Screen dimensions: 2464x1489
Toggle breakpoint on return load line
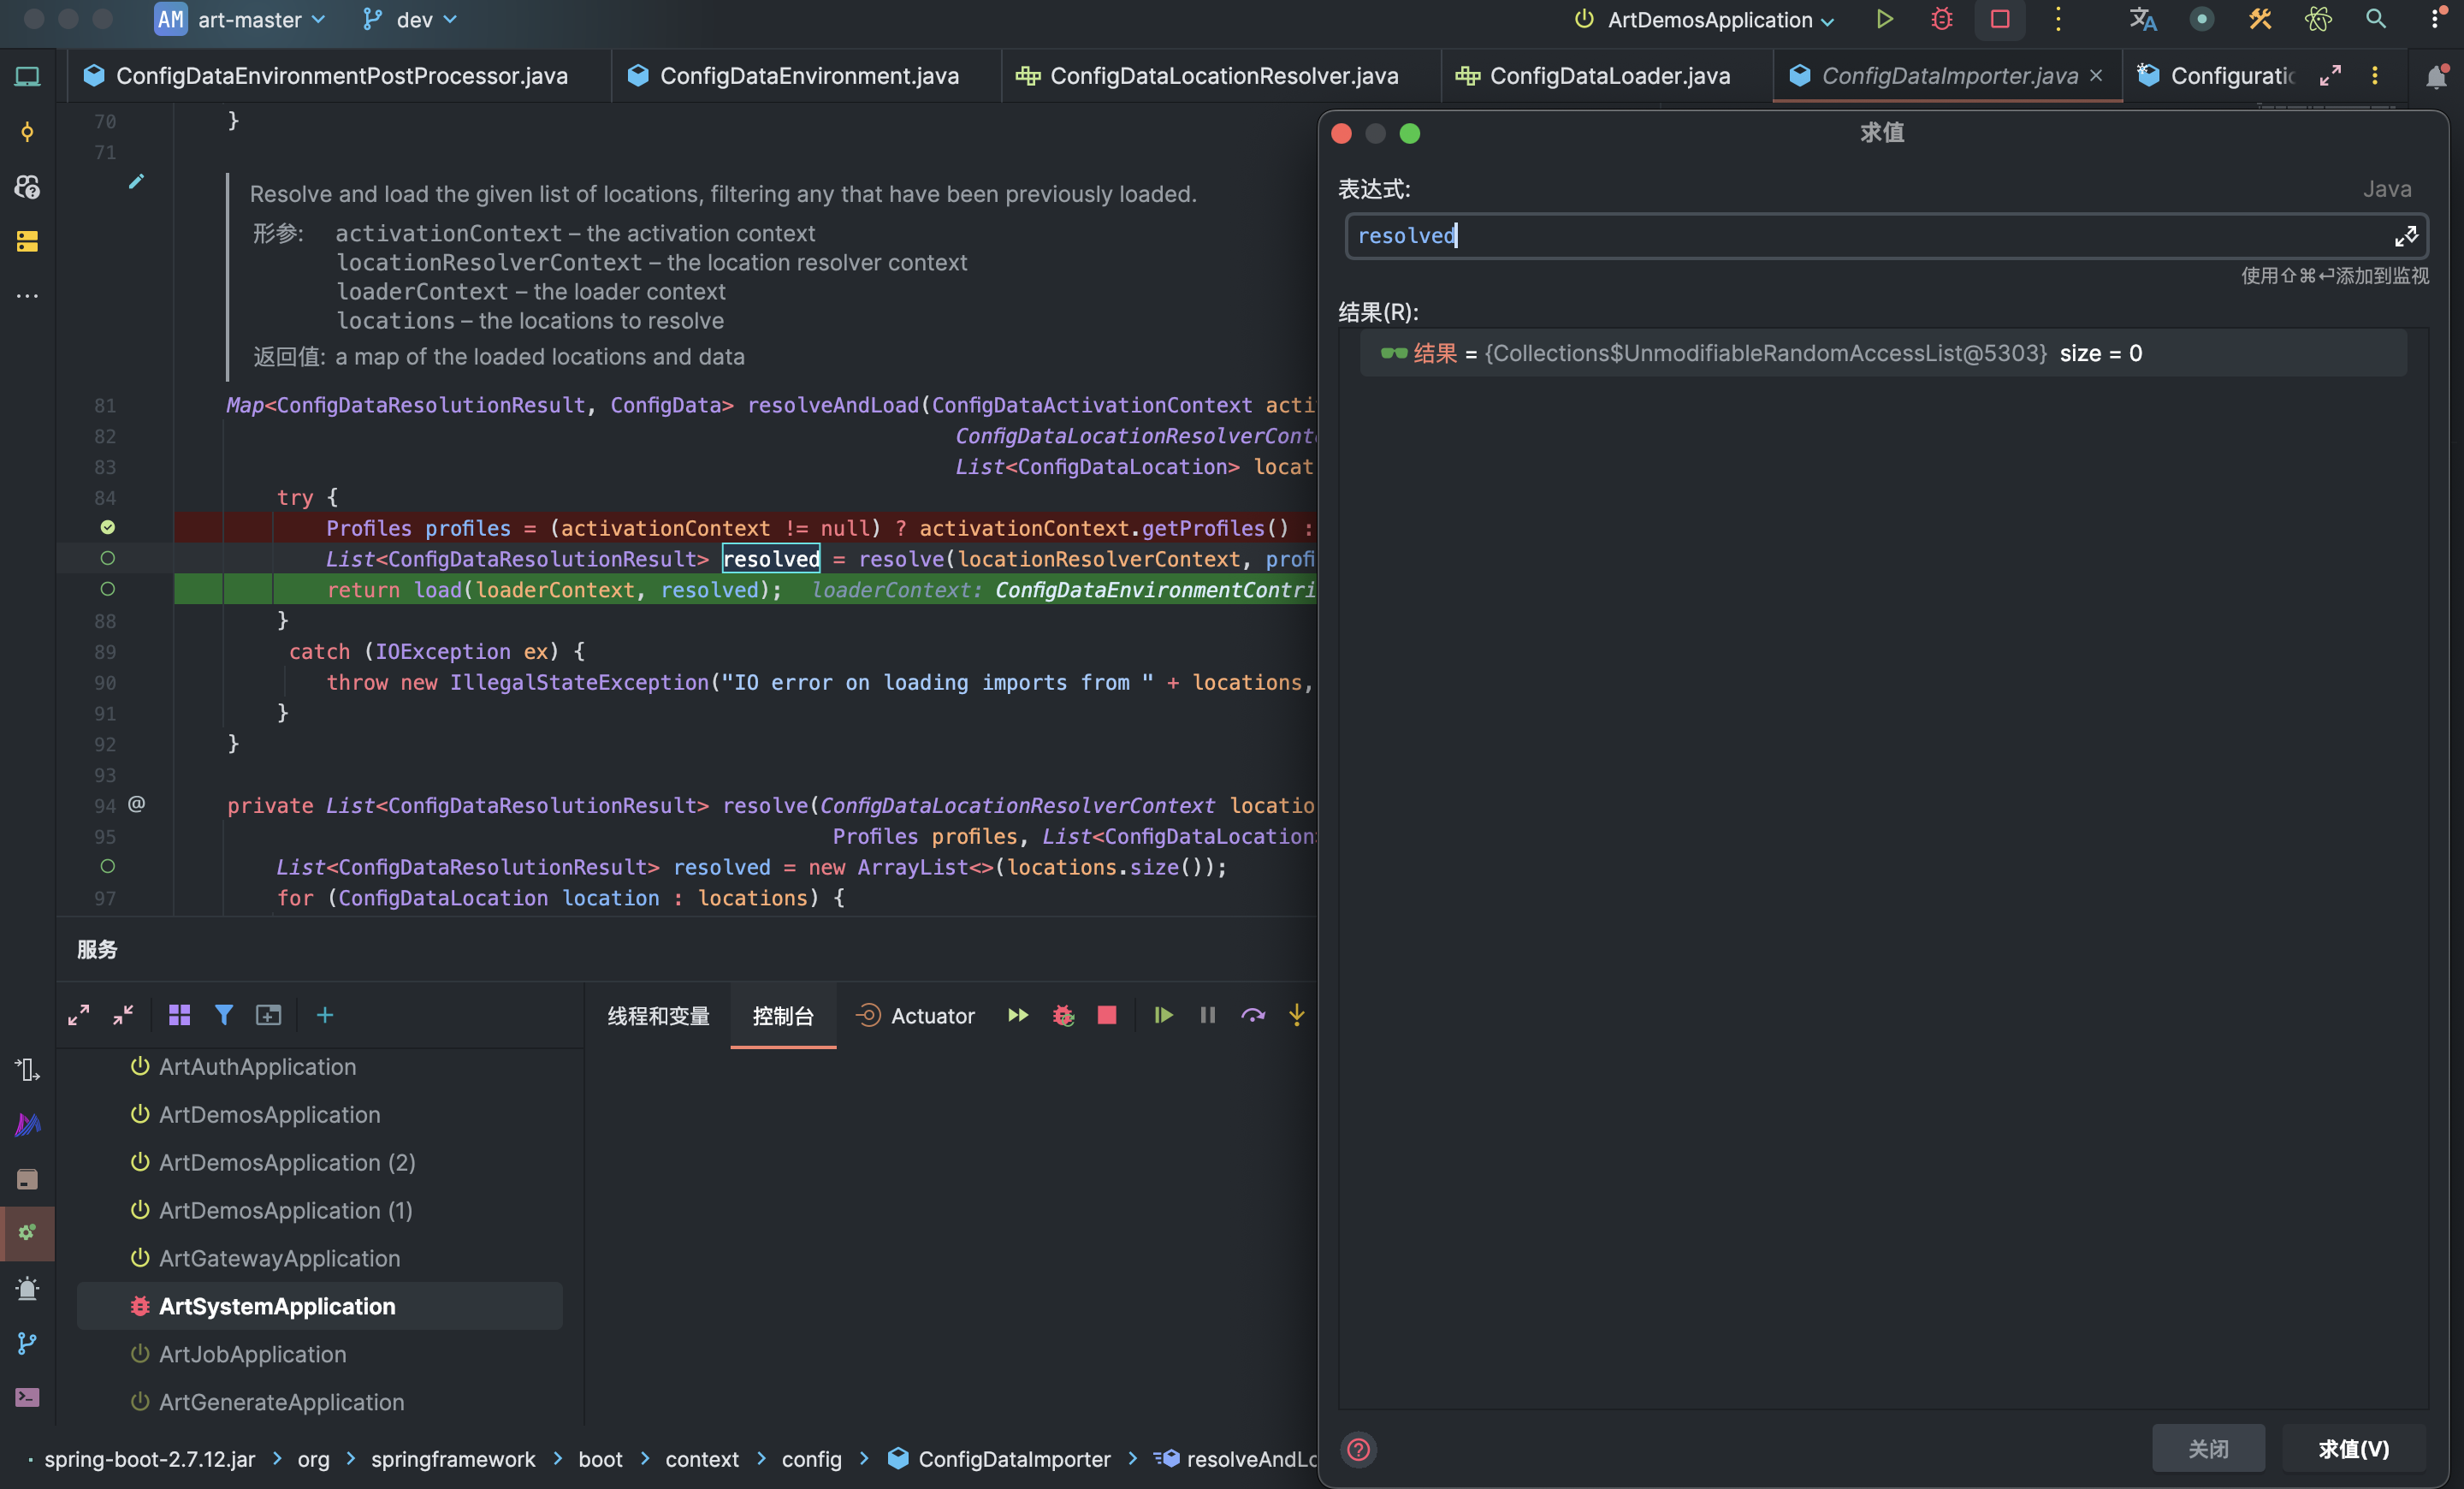(x=108, y=589)
